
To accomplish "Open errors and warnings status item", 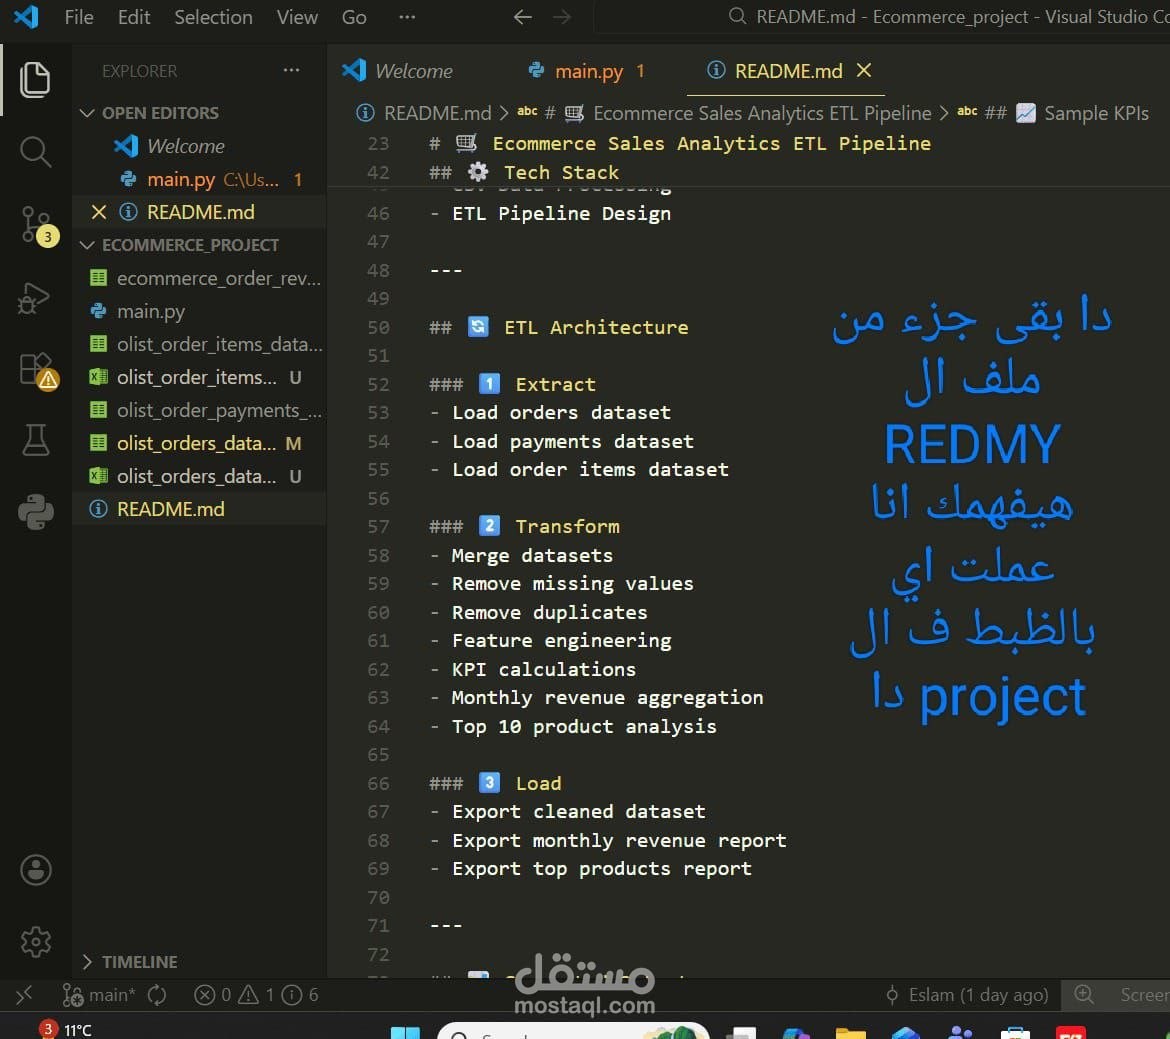I will click(x=256, y=994).
